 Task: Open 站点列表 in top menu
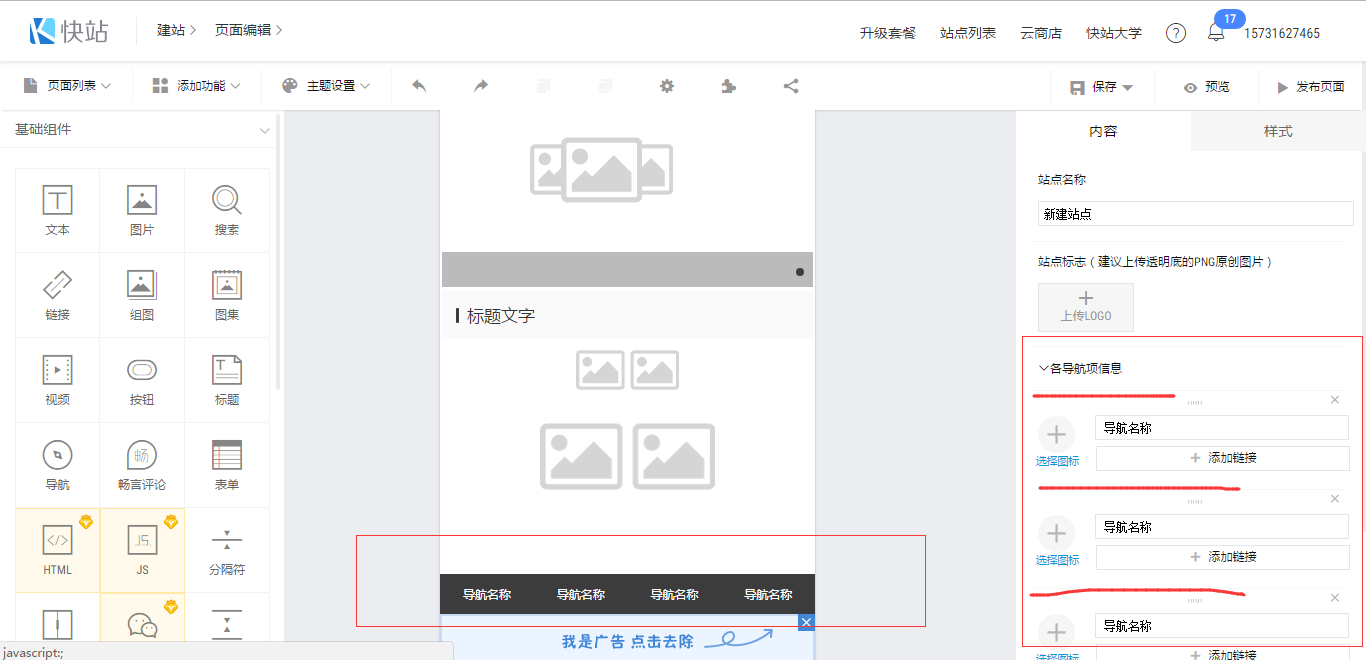(968, 33)
